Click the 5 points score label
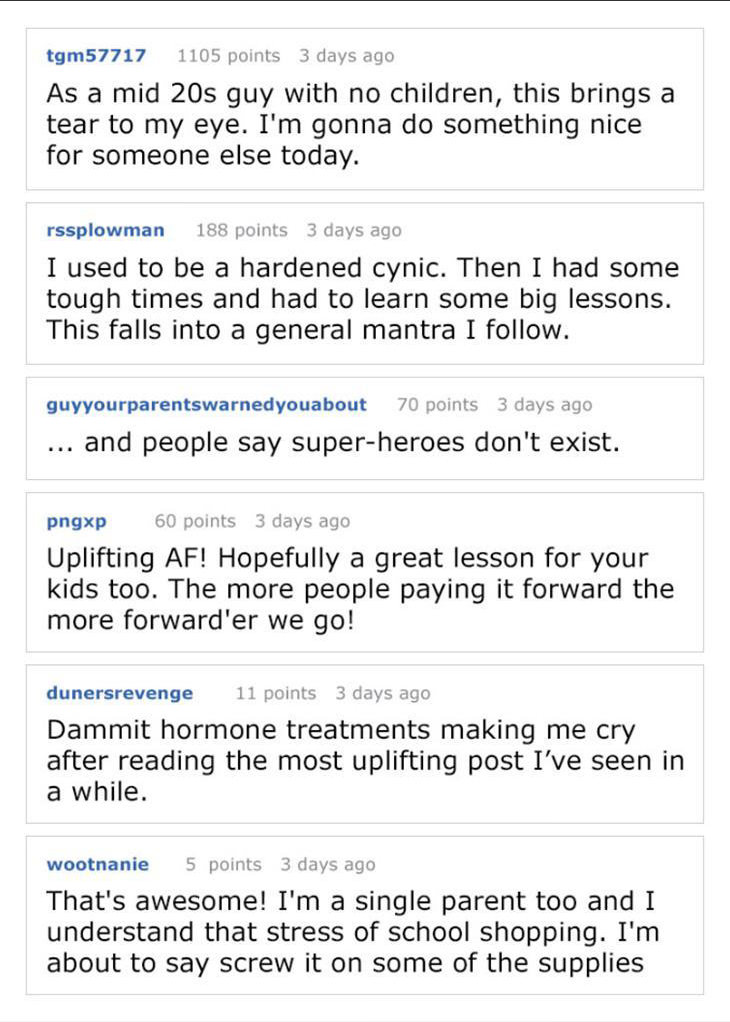Viewport: 730px width, 1022px height. point(224,864)
